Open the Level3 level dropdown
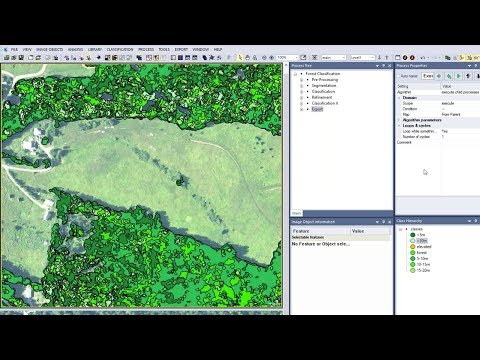The height and width of the screenshot is (360, 480). pyautogui.click(x=372, y=58)
